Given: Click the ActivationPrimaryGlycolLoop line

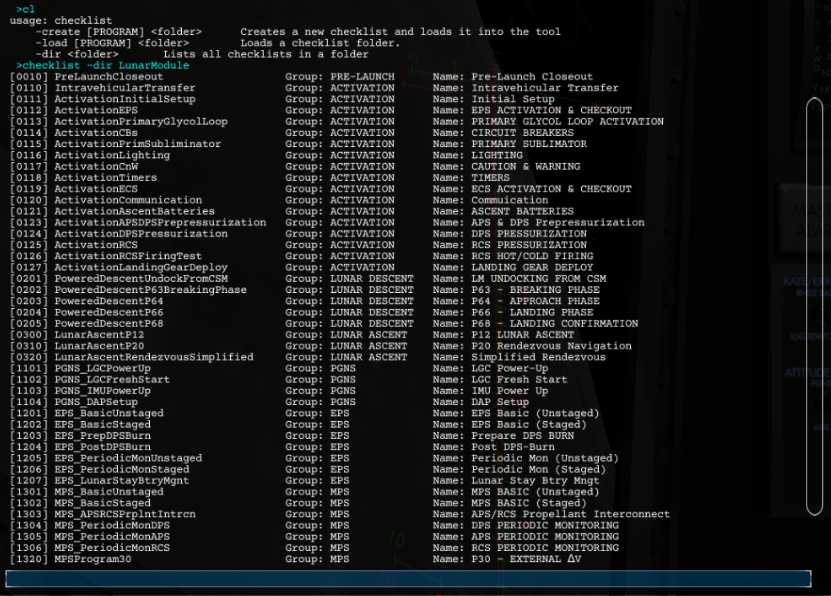Looking at the screenshot, I should coord(141,122).
